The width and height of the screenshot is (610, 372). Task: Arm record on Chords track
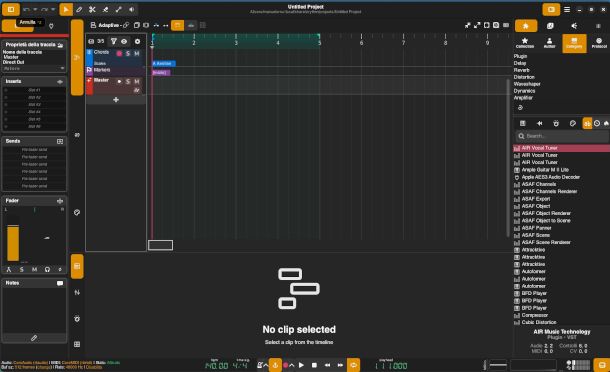coord(119,53)
